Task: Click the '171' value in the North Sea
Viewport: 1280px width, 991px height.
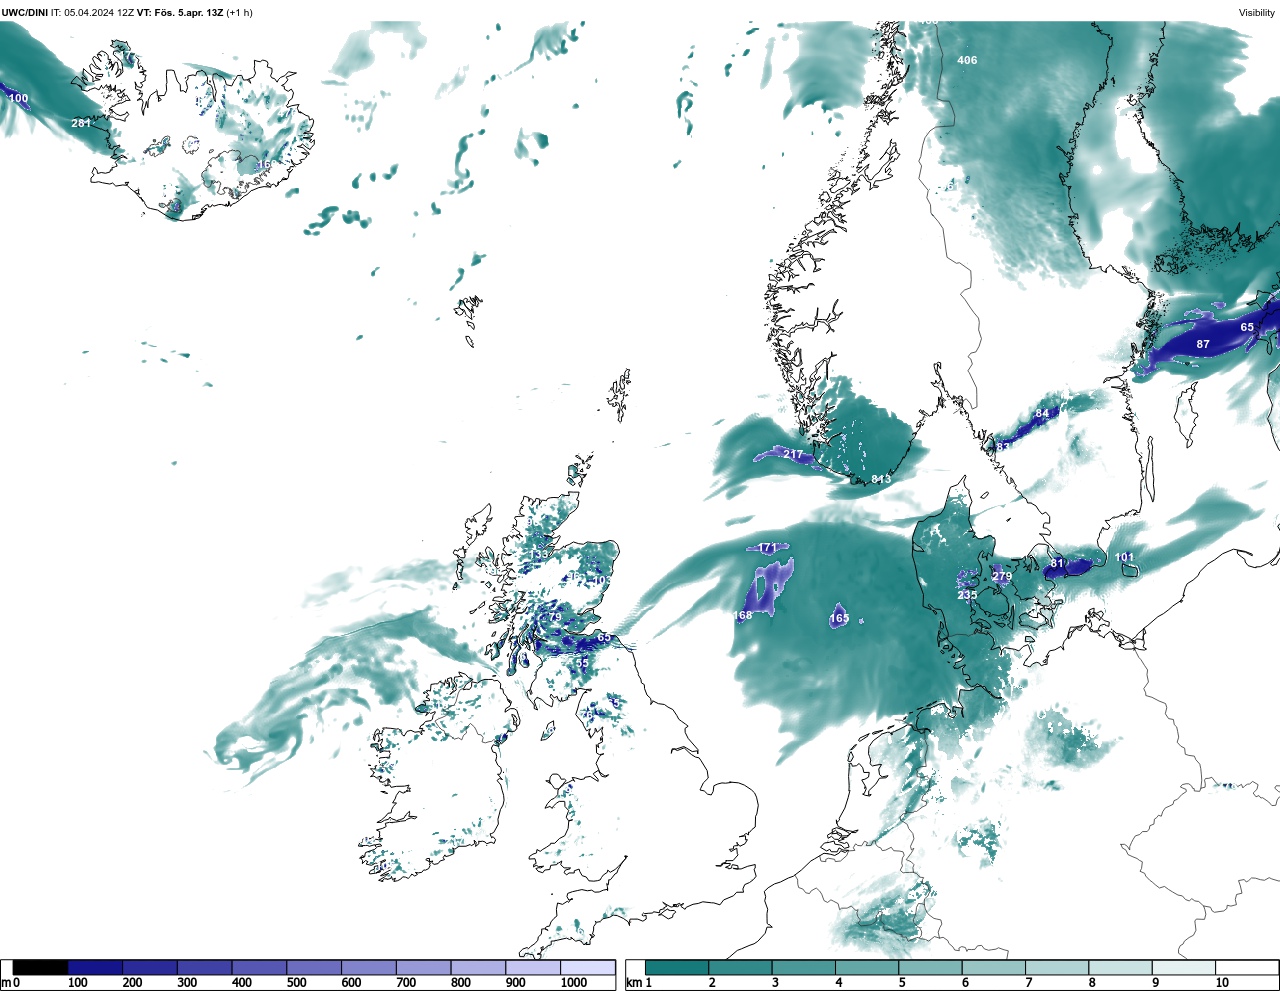Action: click(767, 548)
